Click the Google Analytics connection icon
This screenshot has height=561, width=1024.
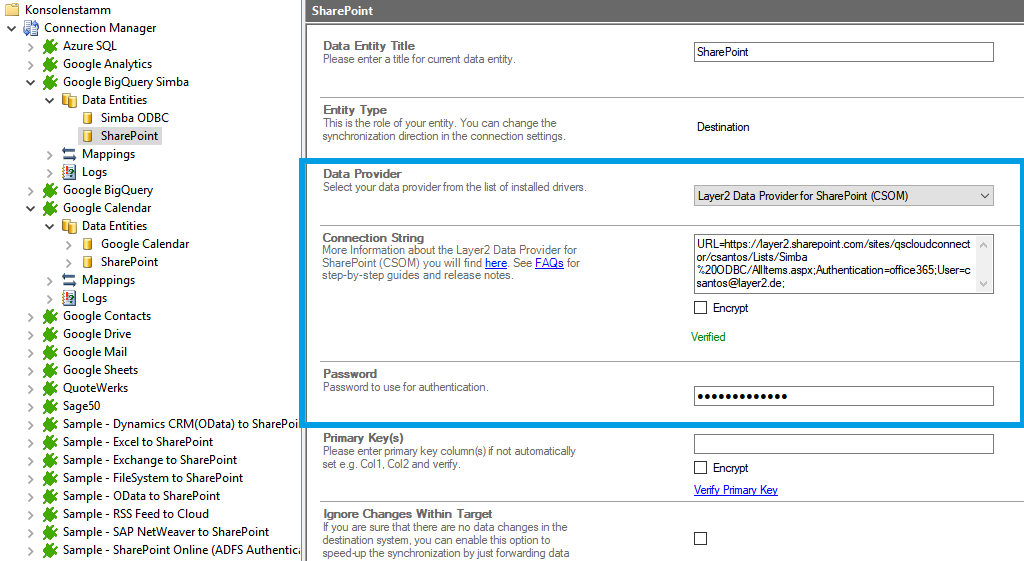[x=50, y=64]
